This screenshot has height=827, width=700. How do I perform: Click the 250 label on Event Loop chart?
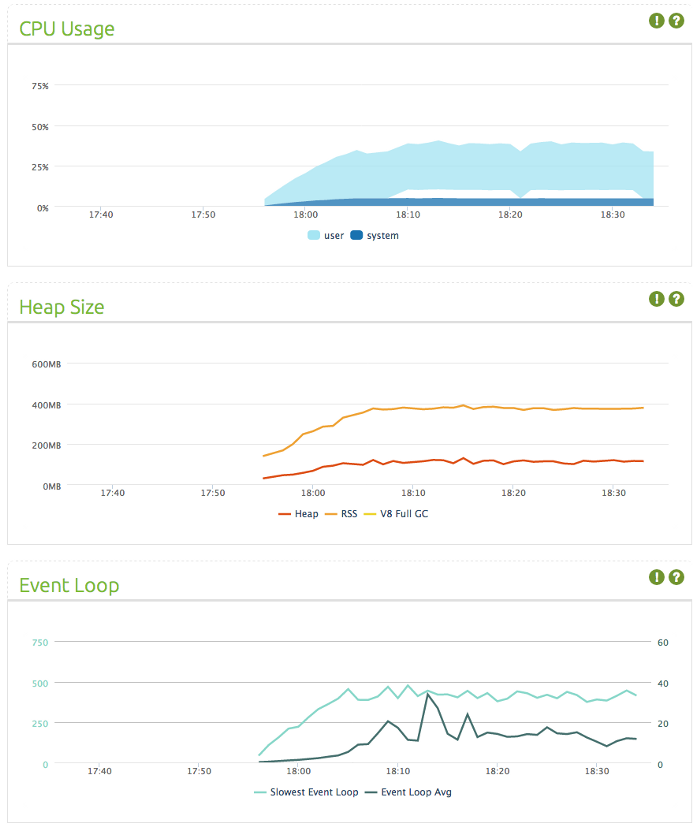point(40,724)
